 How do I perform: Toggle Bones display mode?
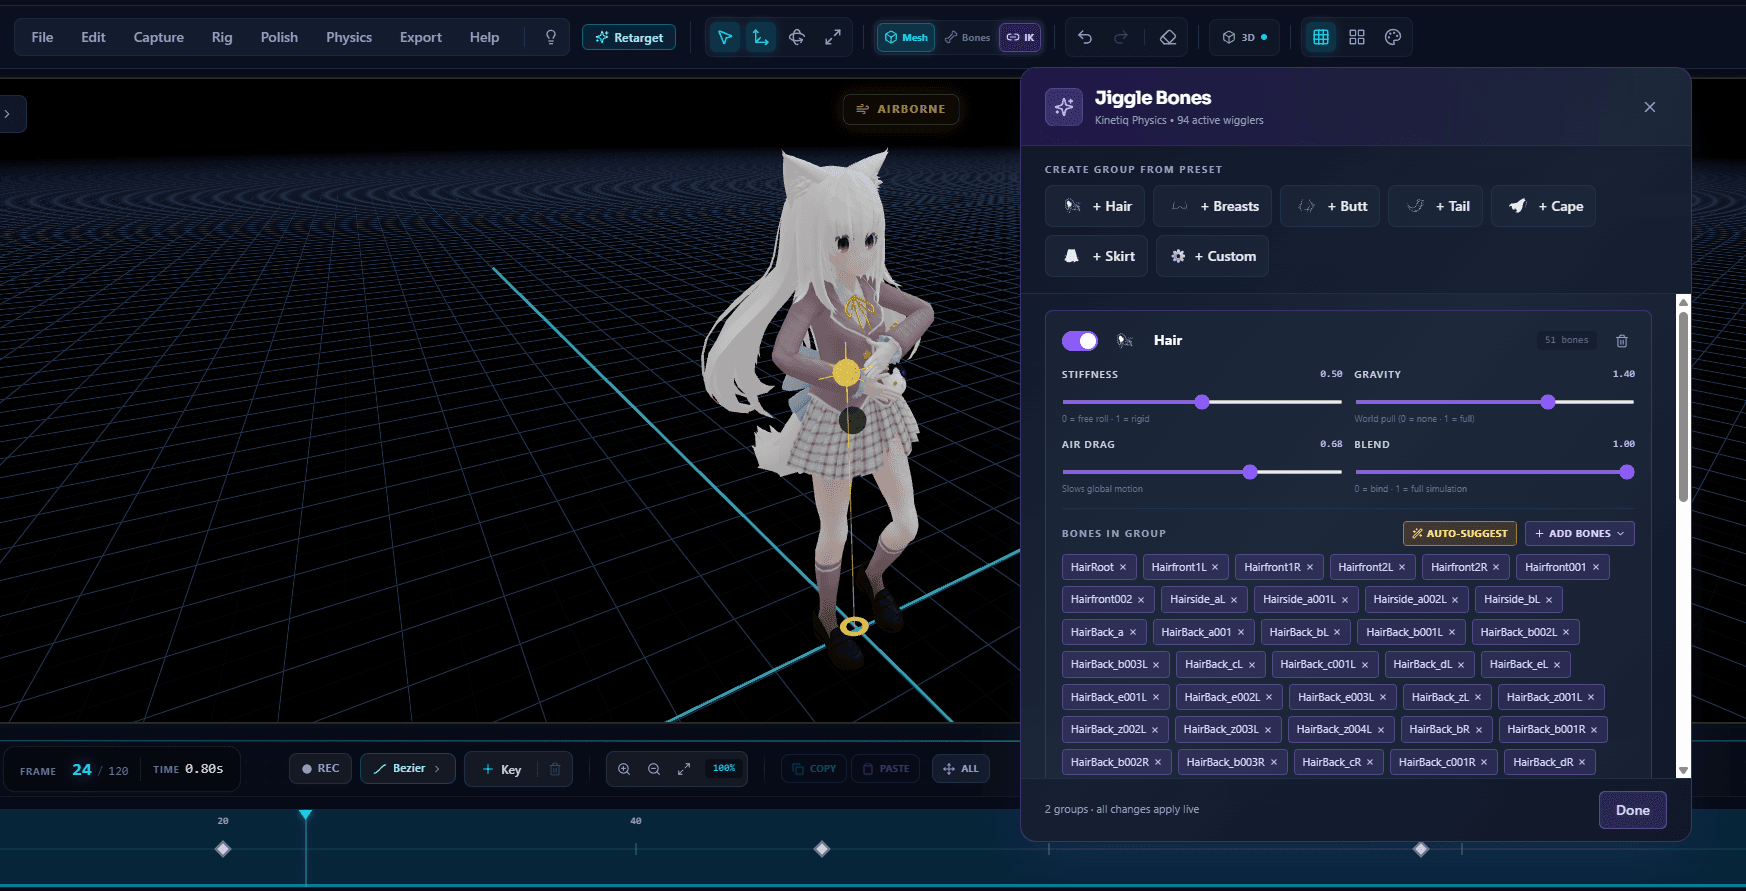coord(967,37)
